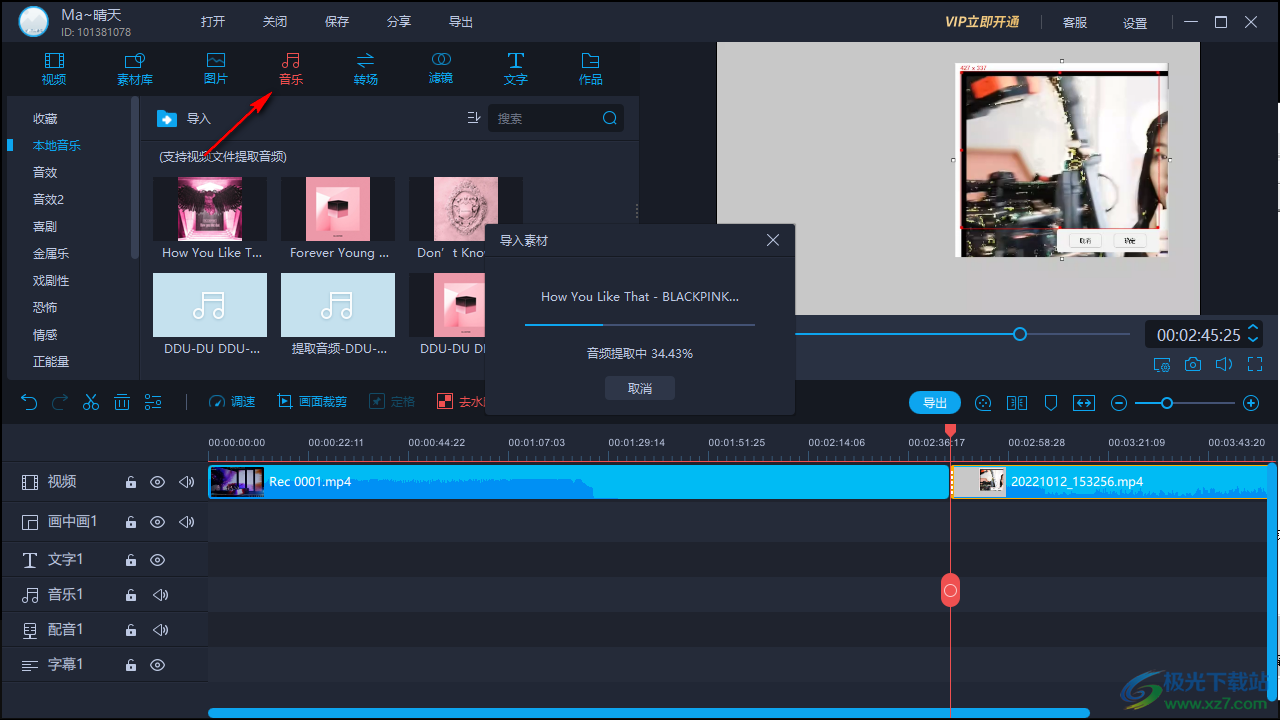
Task: Switch to the 转场 transitions tab
Action: [x=366, y=68]
